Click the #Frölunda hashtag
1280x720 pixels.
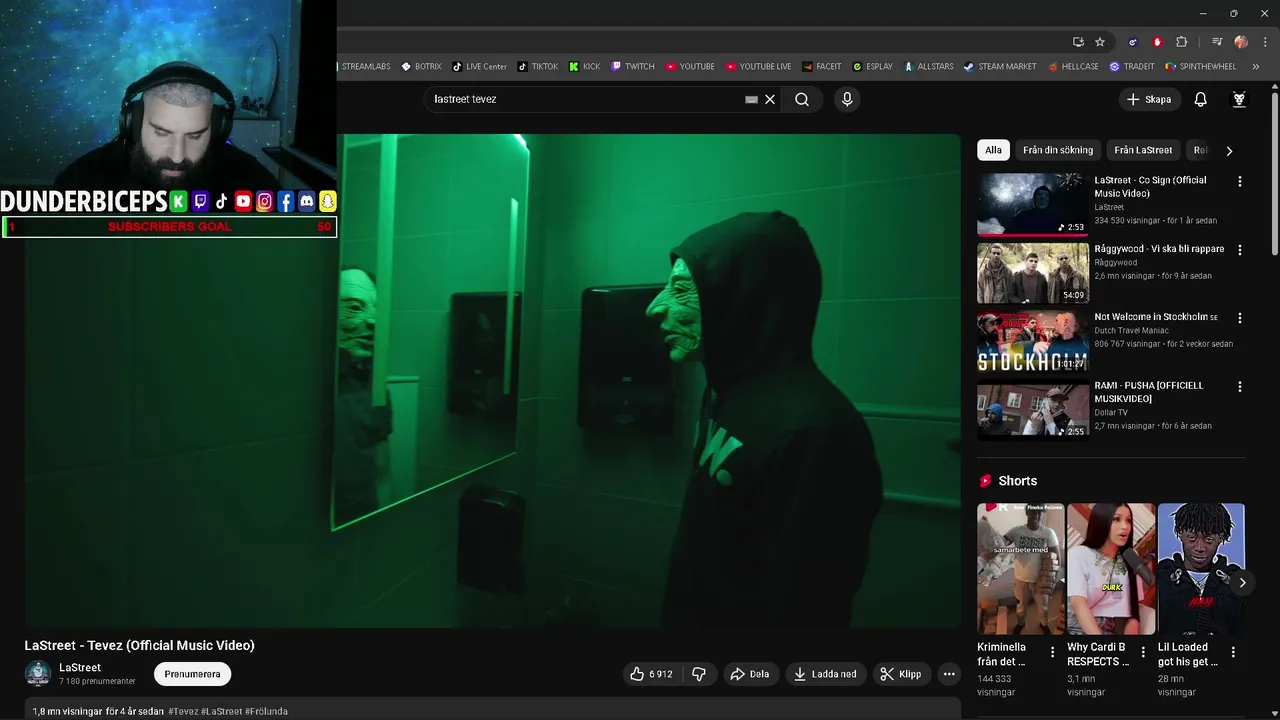click(266, 712)
